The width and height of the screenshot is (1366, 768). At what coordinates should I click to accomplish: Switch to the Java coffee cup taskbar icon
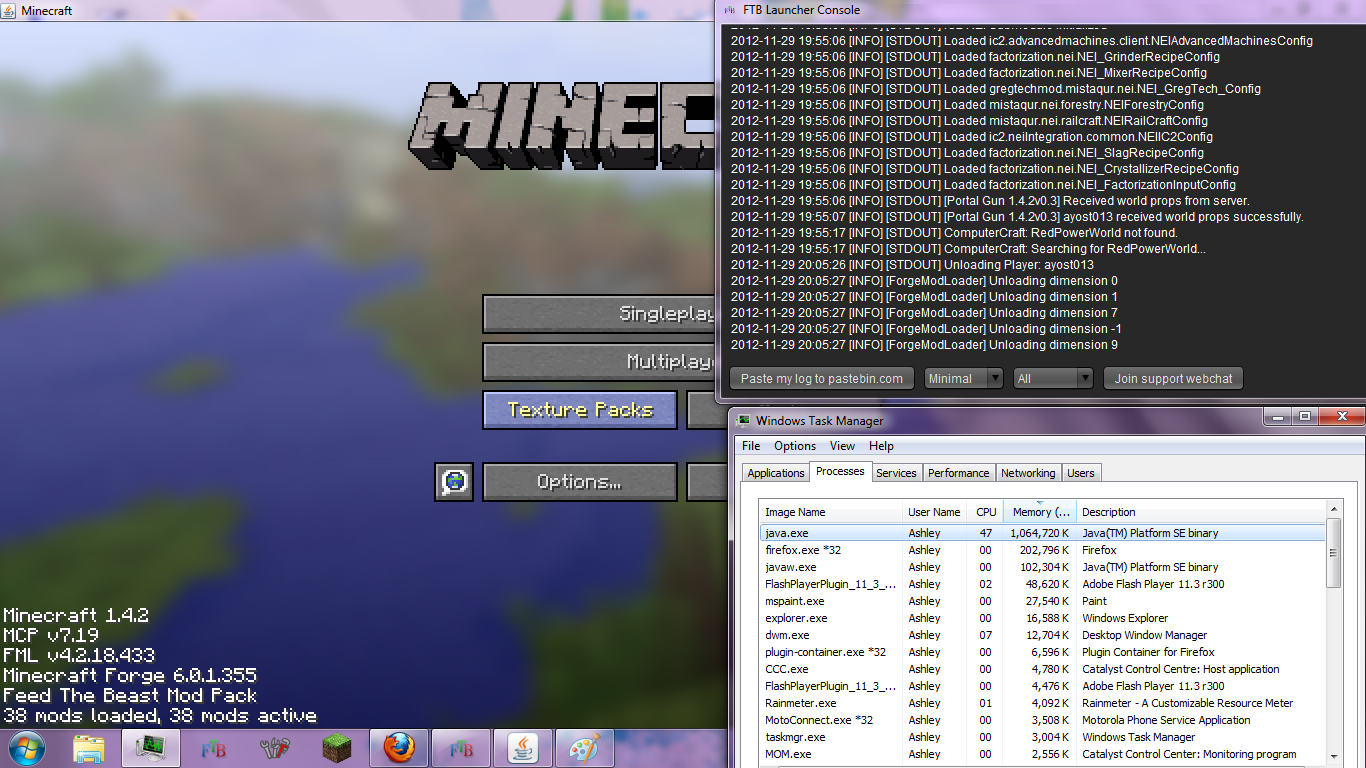point(522,748)
